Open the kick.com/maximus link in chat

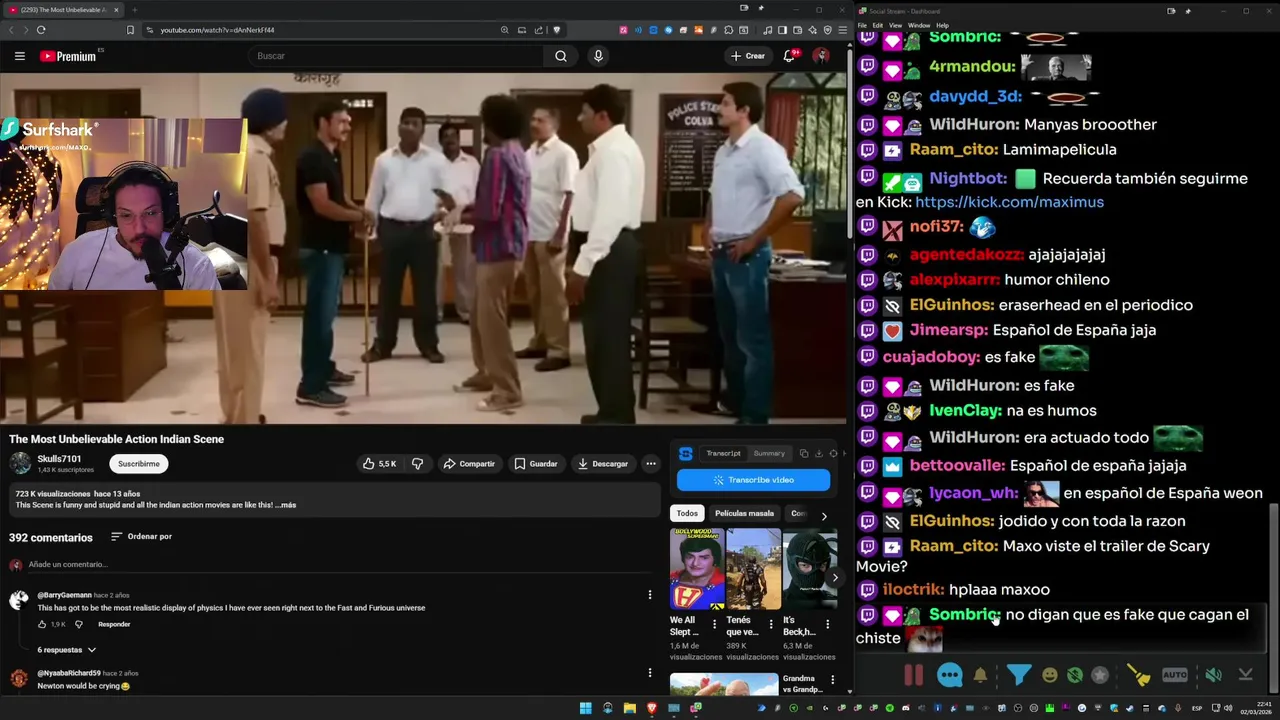[x=1009, y=202]
